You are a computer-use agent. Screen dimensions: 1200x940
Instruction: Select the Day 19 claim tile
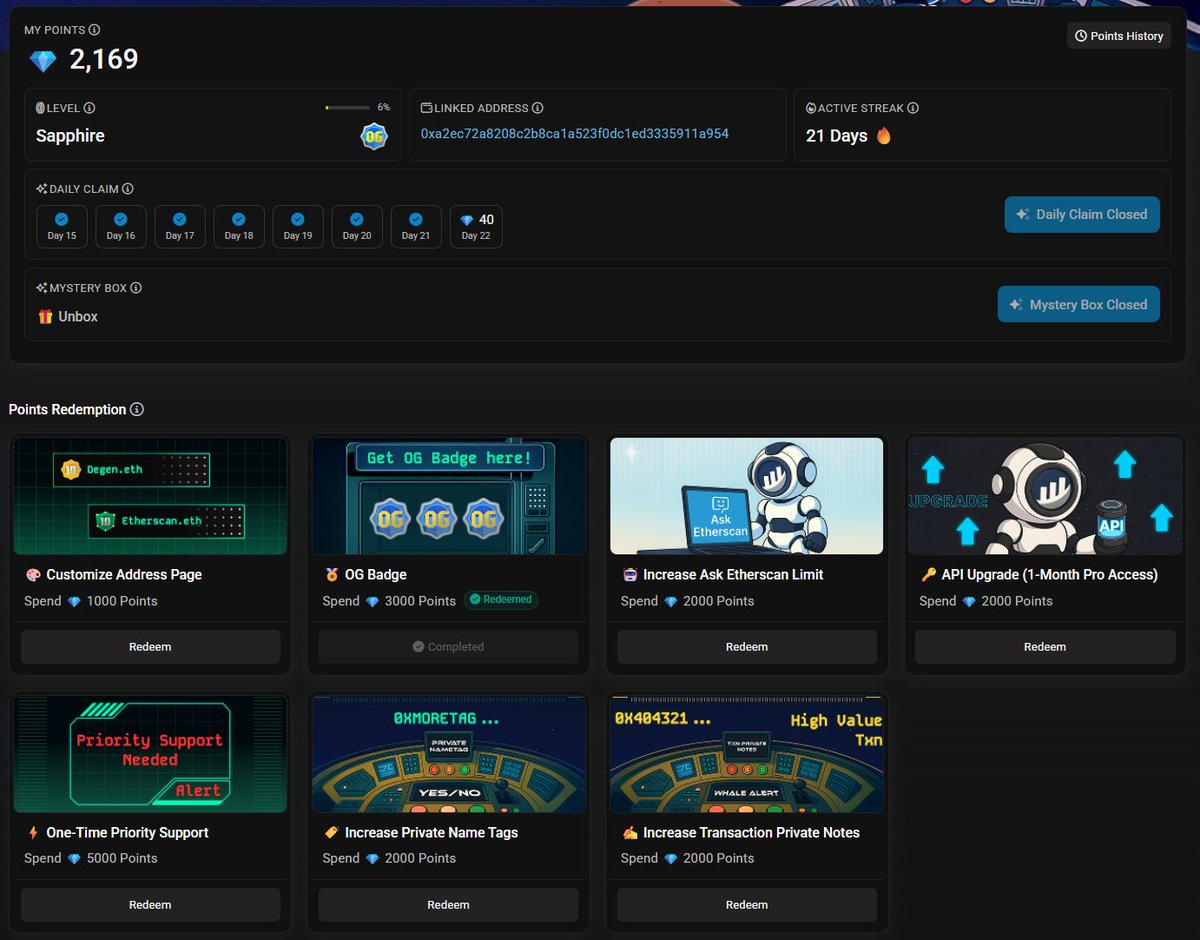point(298,226)
